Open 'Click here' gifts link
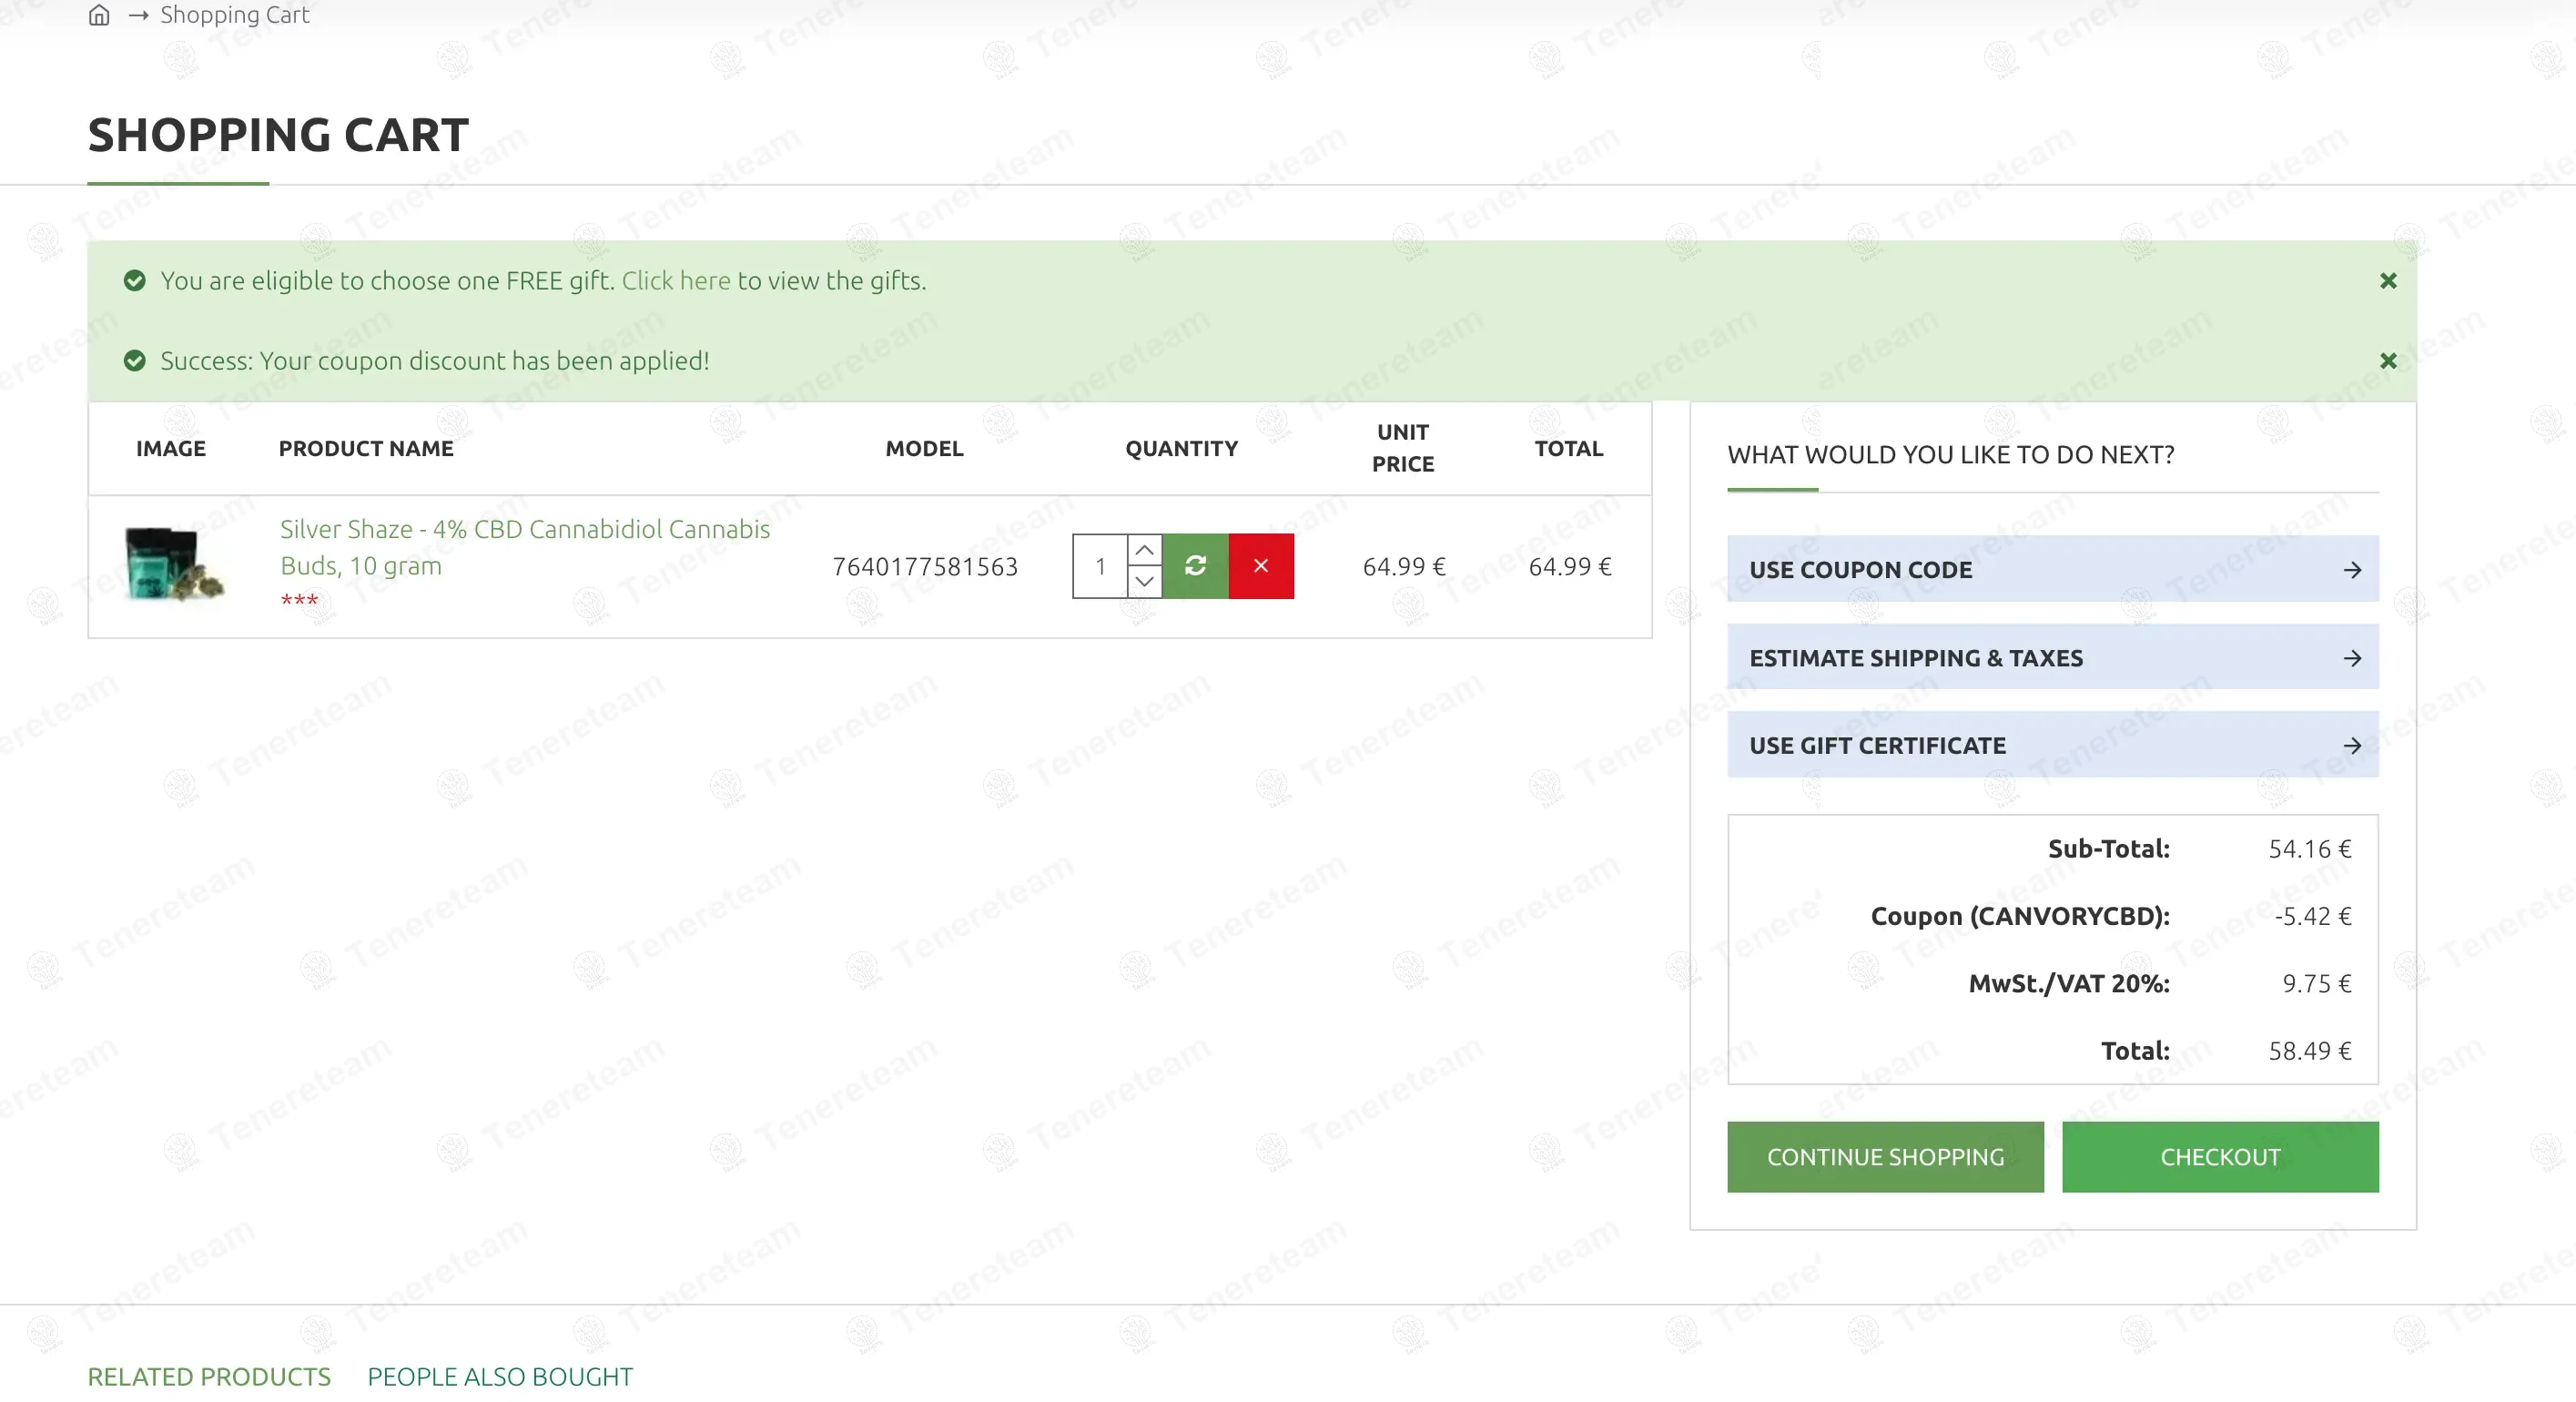 pyautogui.click(x=676, y=281)
